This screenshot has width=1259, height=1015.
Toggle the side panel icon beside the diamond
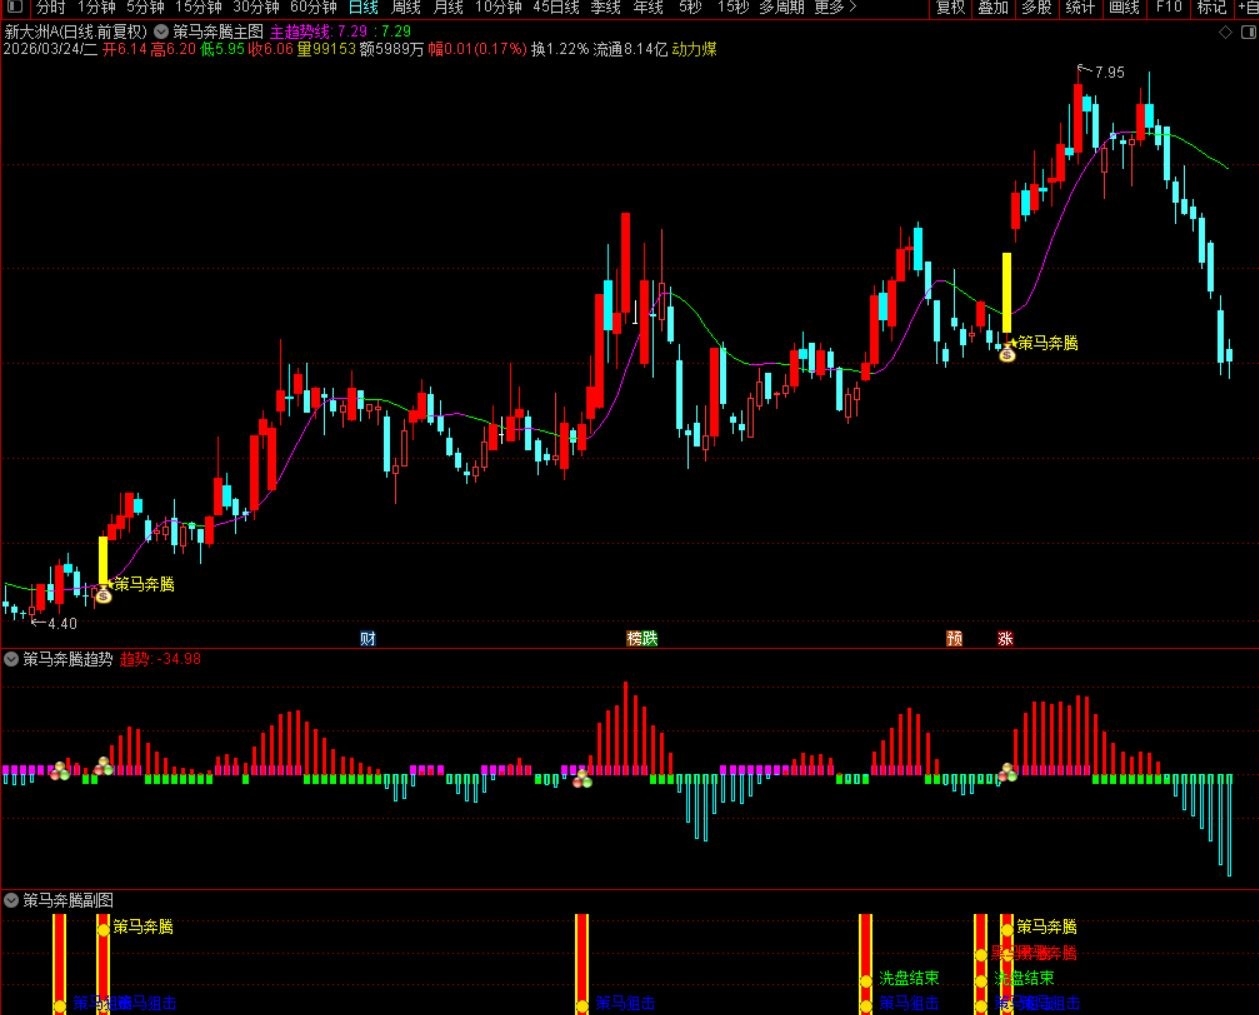(1247, 32)
